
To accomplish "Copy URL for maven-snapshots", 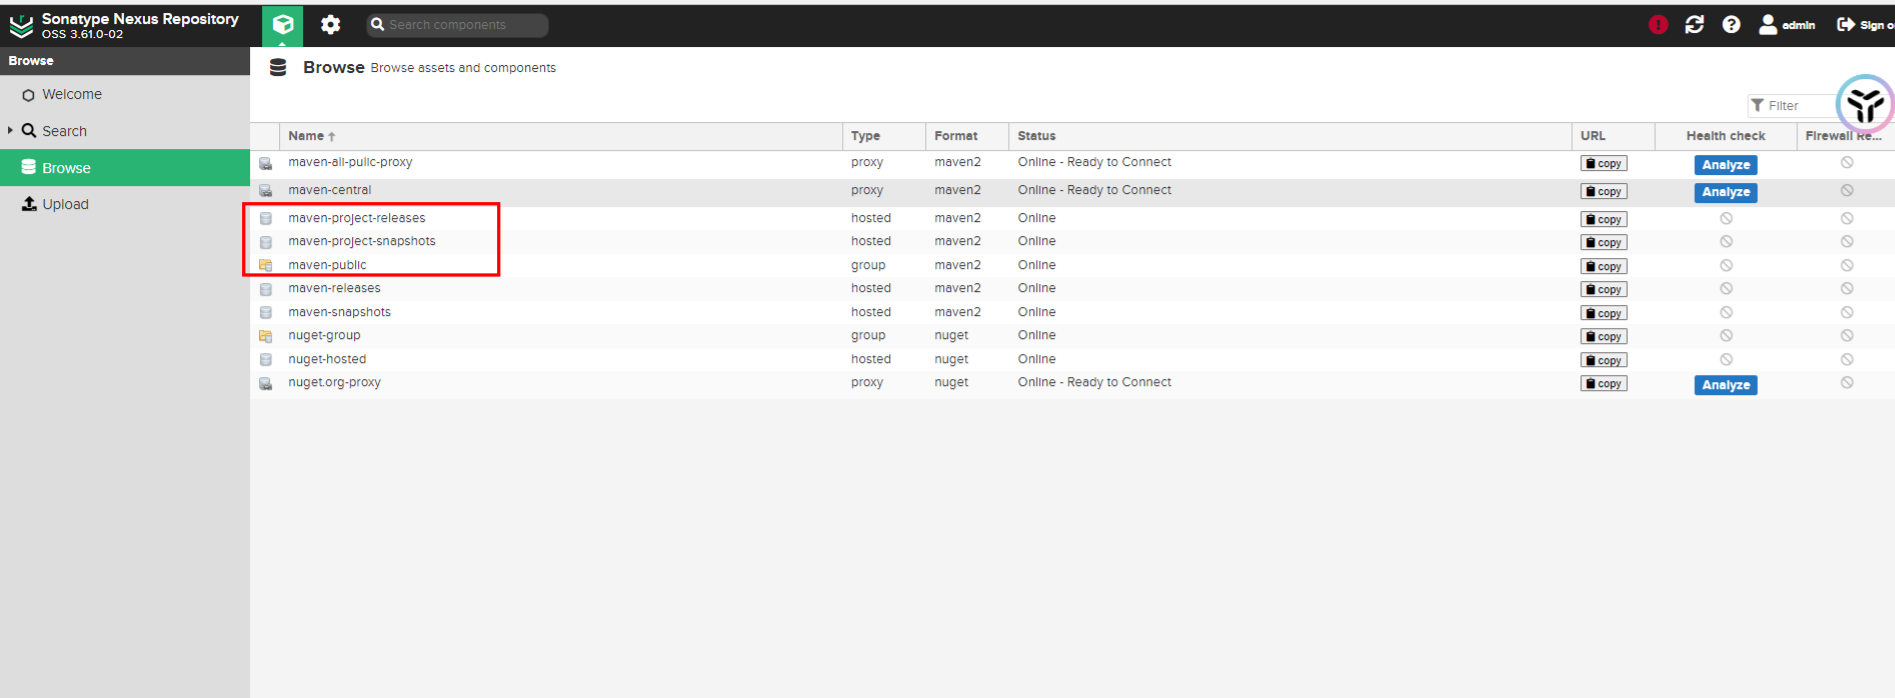I will [1604, 313].
